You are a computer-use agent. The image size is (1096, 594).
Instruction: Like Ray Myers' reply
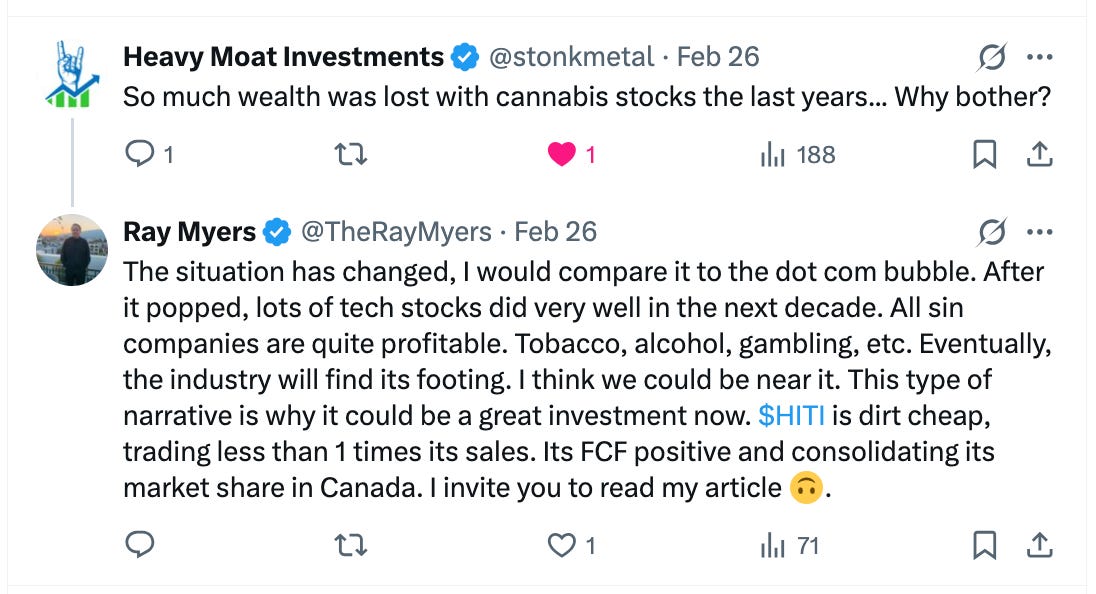tap(562, 546)
